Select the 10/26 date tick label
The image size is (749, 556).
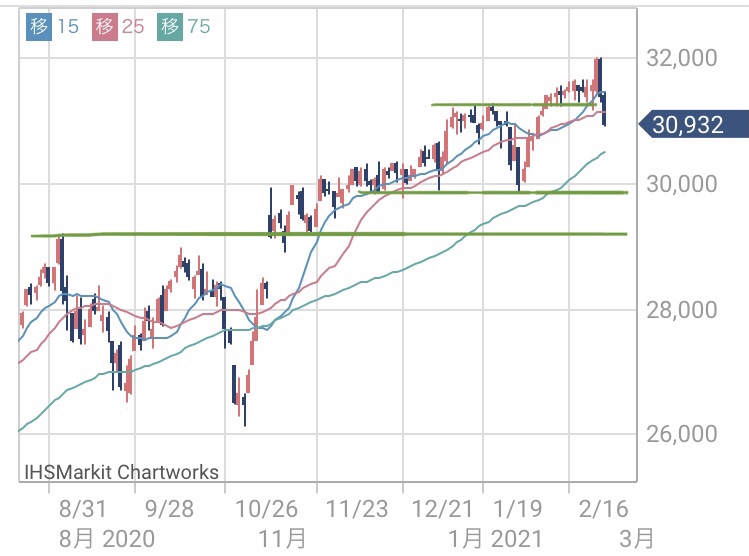pyautogui.click(x=269, y=507)
